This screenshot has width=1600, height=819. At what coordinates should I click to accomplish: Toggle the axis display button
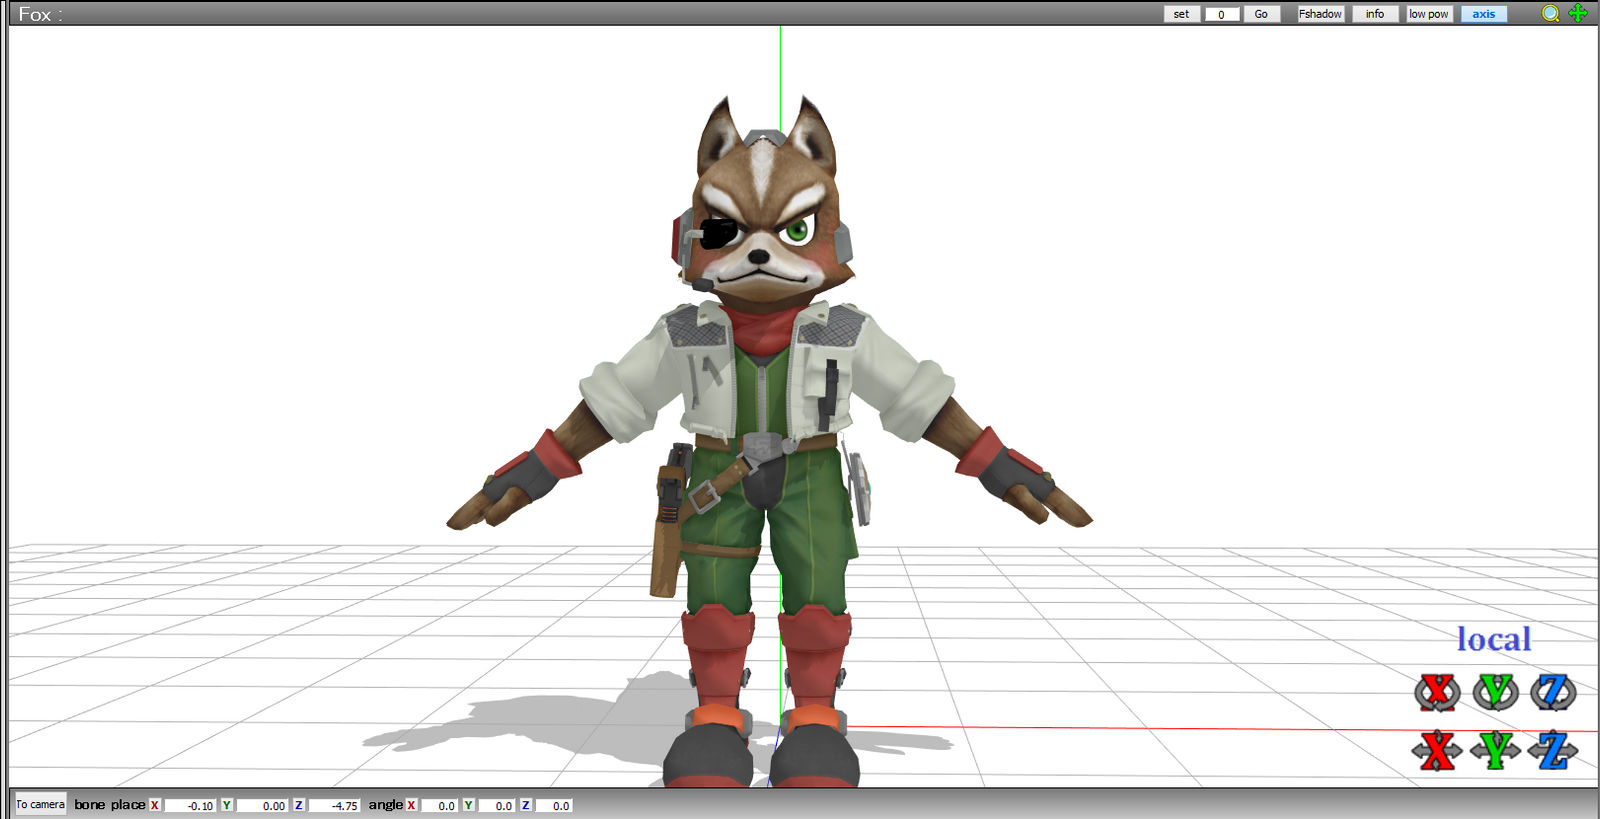tap(1483, 14)
